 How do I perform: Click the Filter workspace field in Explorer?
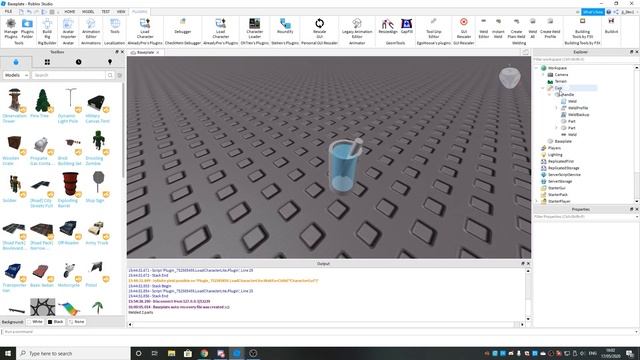(x=584, y=60)
